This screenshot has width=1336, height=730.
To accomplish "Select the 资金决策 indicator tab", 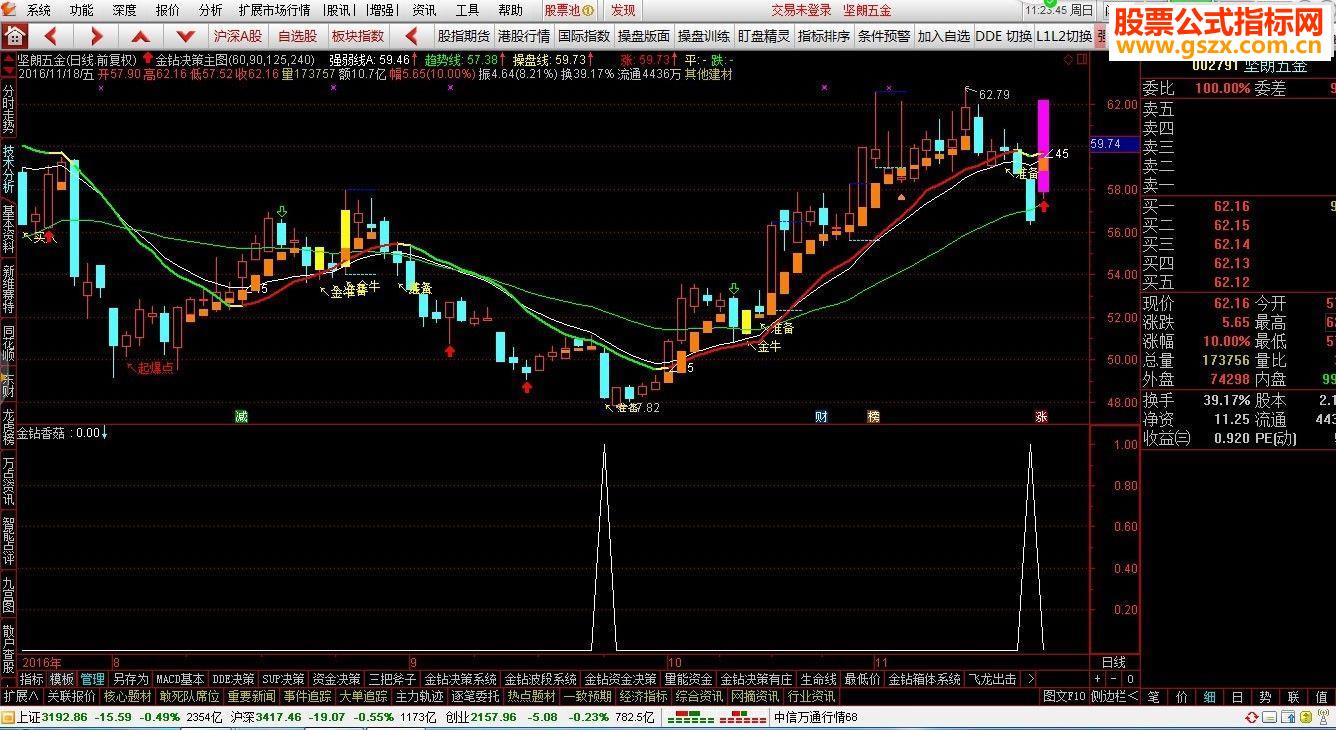I will point(335,679).
